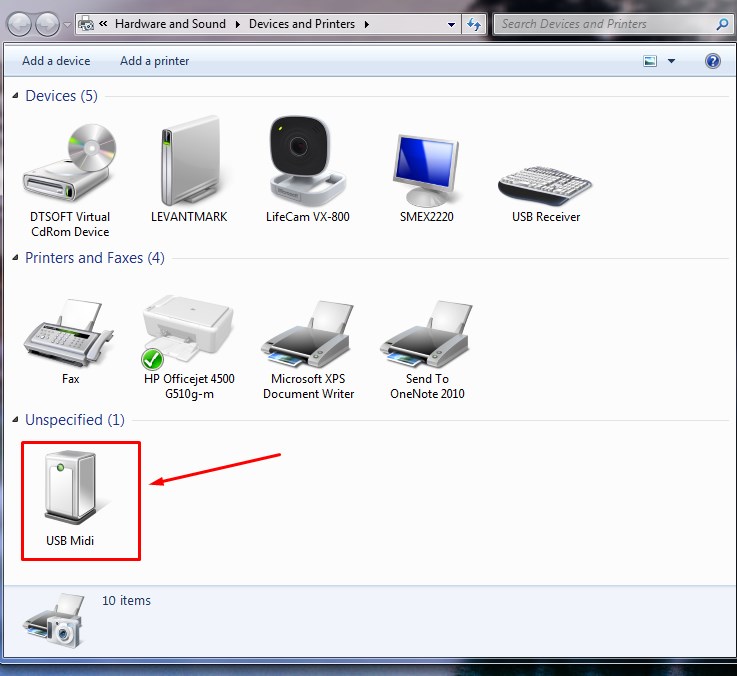The height and width of the screenshot is (676, 737).
Task: Click Add a device
Action: (x=56, y=61)
